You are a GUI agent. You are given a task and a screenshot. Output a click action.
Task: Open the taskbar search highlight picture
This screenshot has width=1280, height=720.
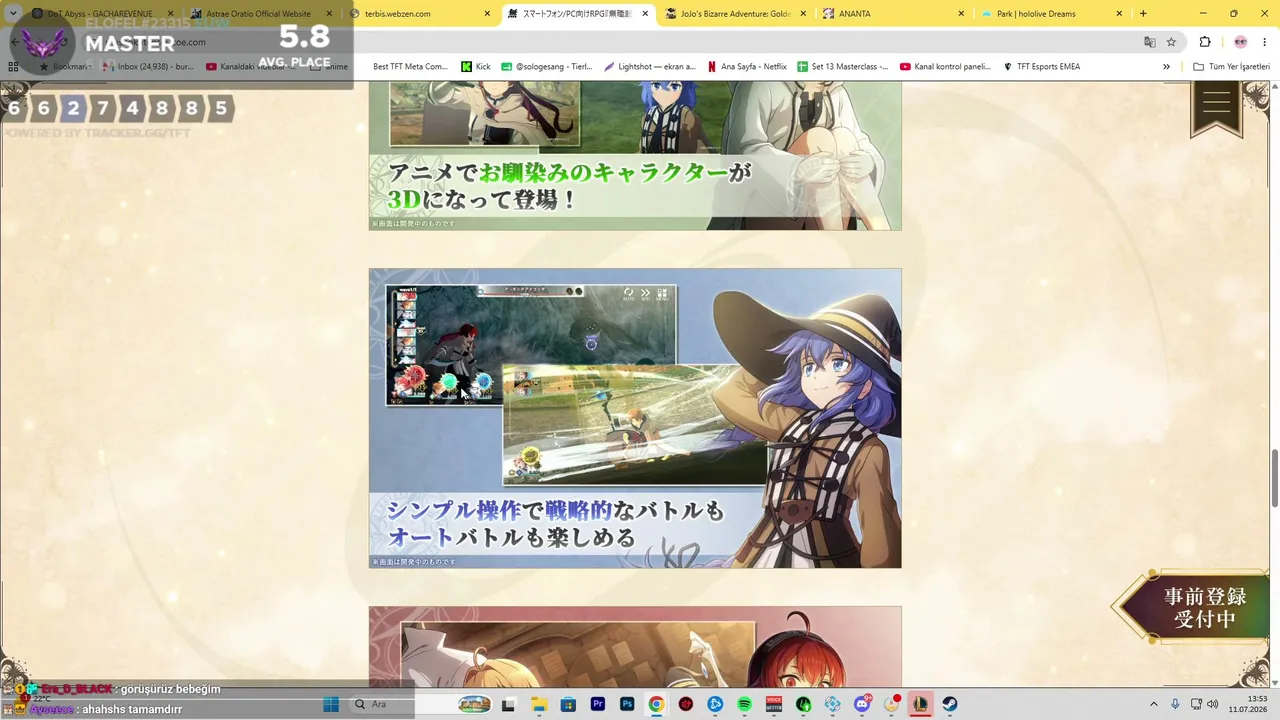click(x=474, y=704)
